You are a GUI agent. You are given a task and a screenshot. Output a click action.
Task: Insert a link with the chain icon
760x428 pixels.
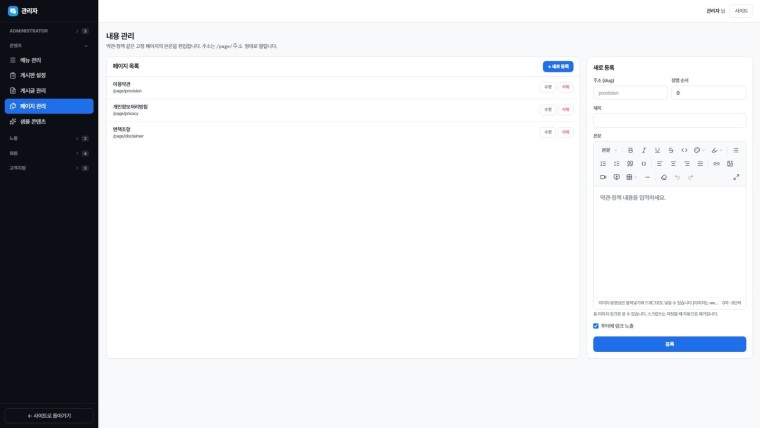(x=716, y=164)
